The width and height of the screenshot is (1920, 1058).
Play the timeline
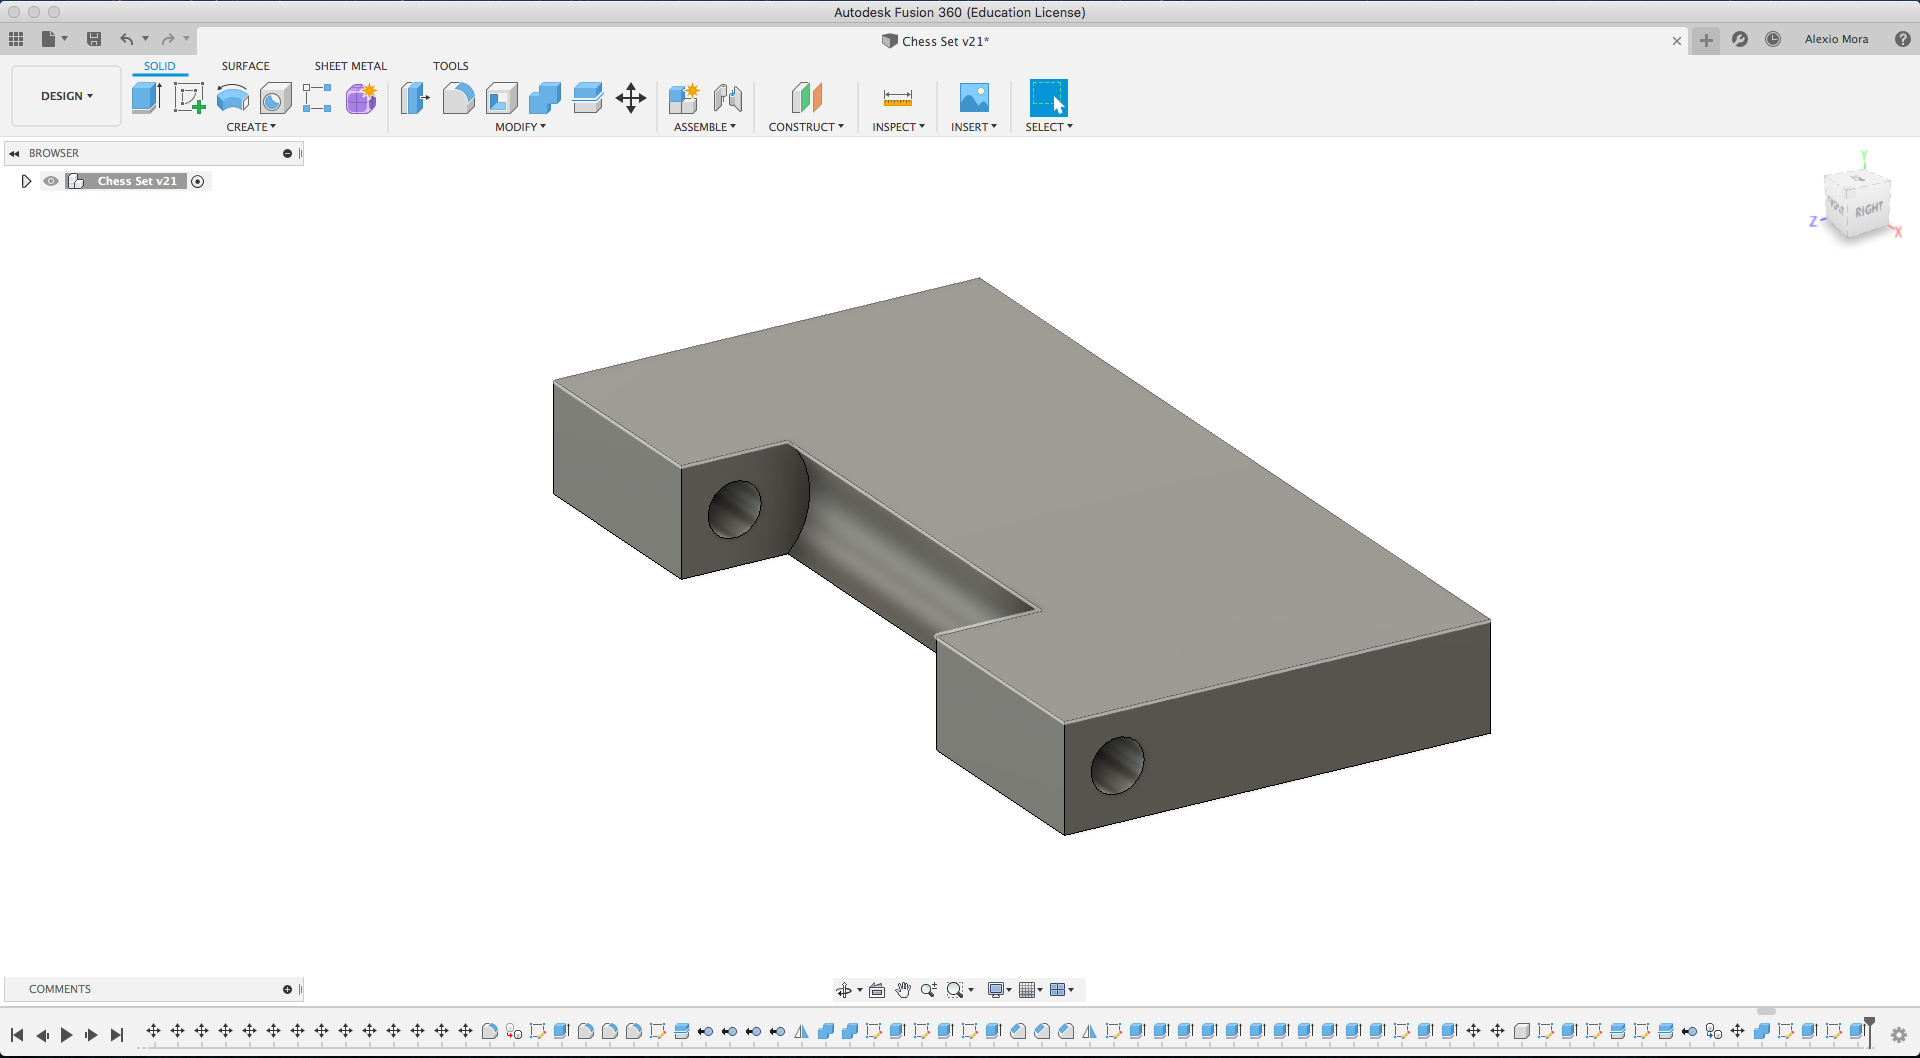click(67, 1035)
